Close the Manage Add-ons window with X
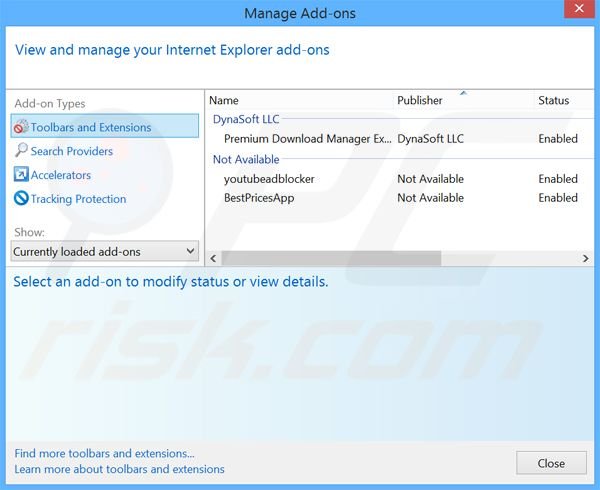Image resolution: width=600 pixels, height=490 pixels. tap(579, 8)
